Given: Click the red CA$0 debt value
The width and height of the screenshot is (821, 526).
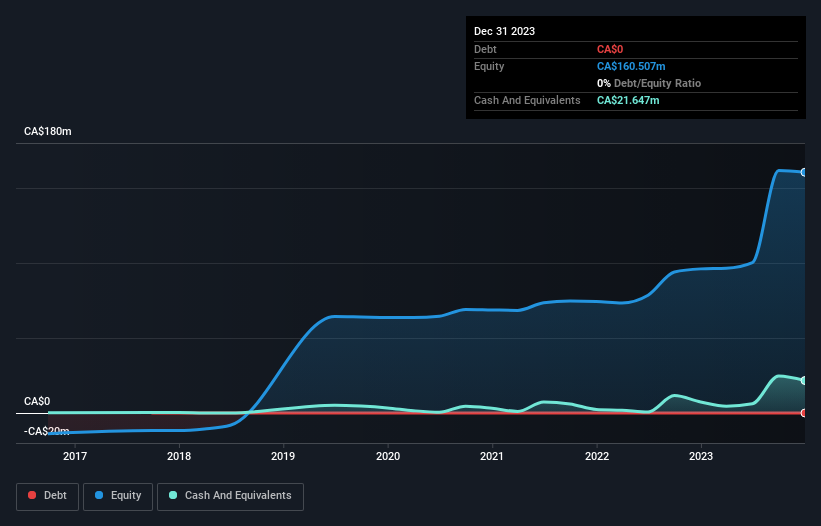Looking at the screenshot, I should pos(610,49).
